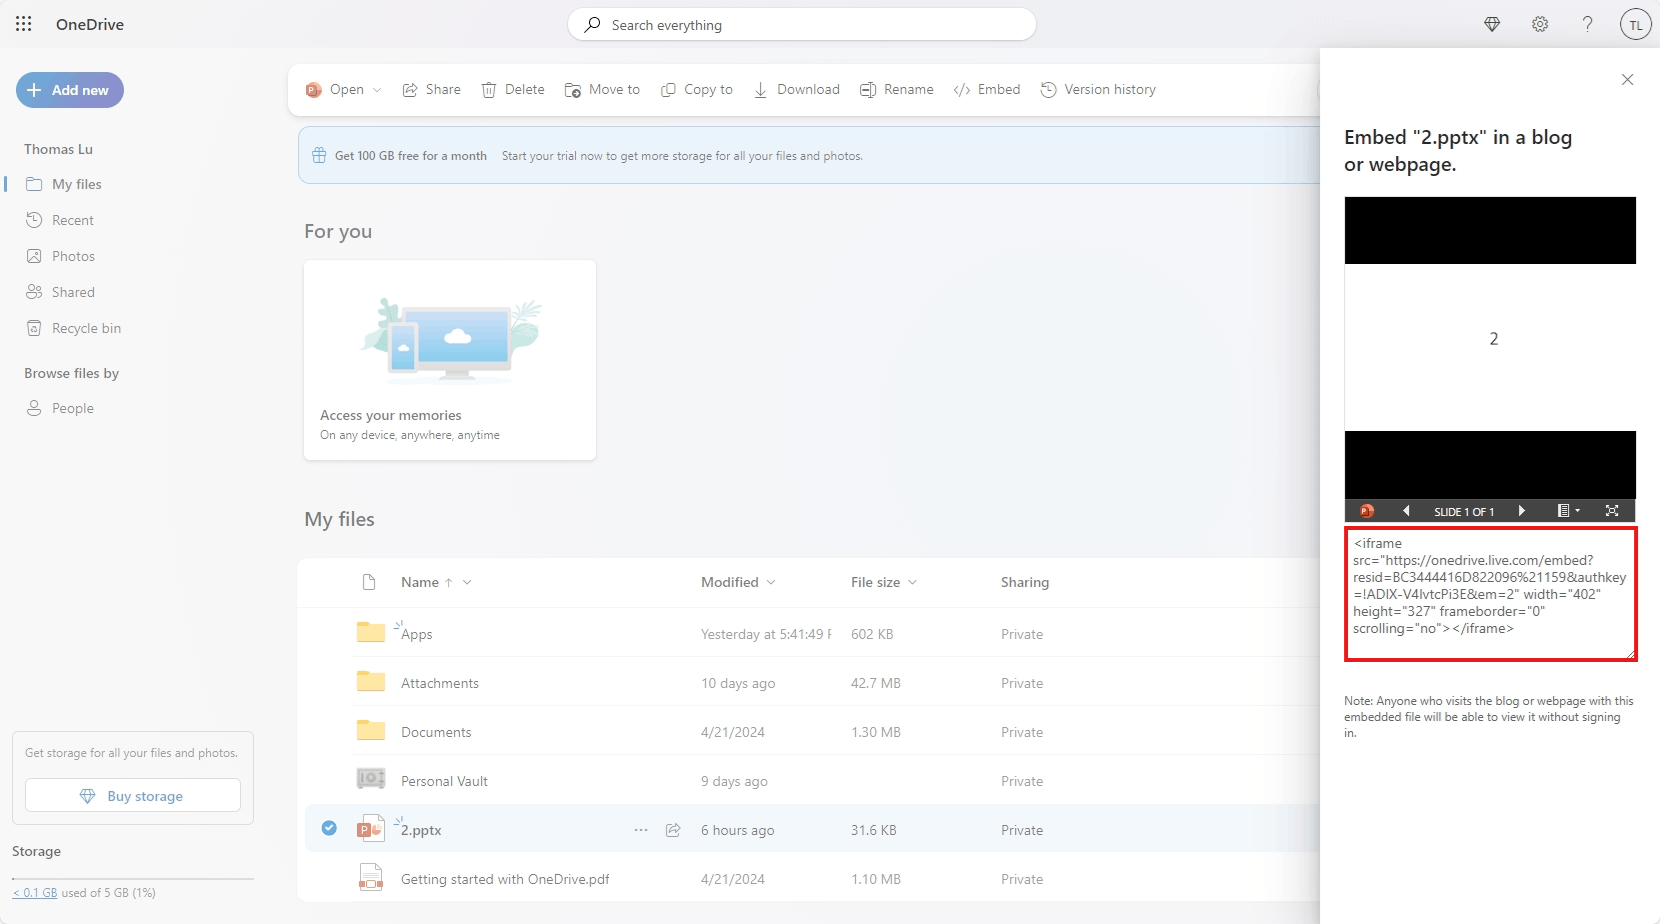Open the dropdown next to Open
The image size is (1660, 924).
(x=377, y=89)
